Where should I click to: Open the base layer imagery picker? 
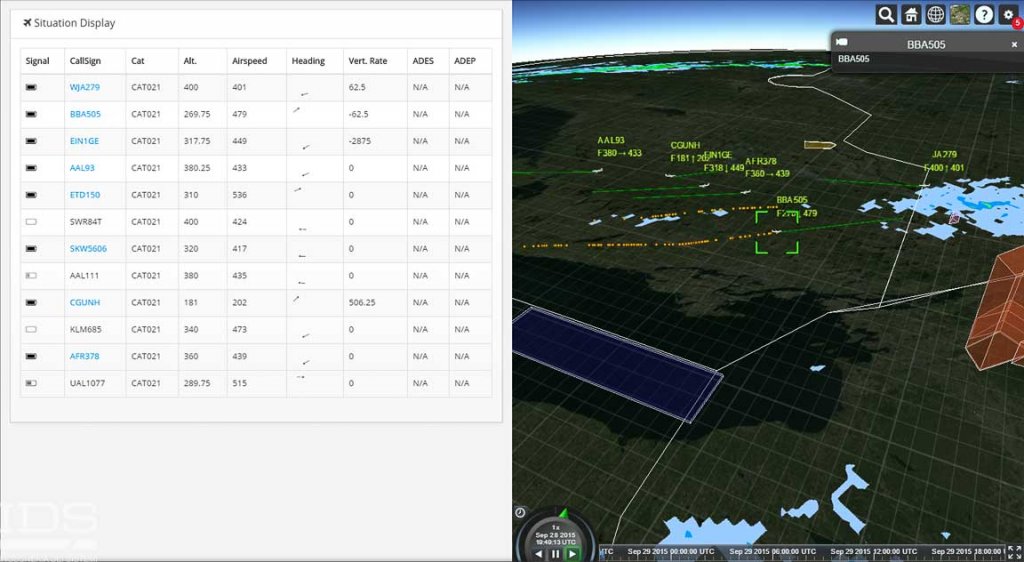pyautogui.click(x=959, y=14)
